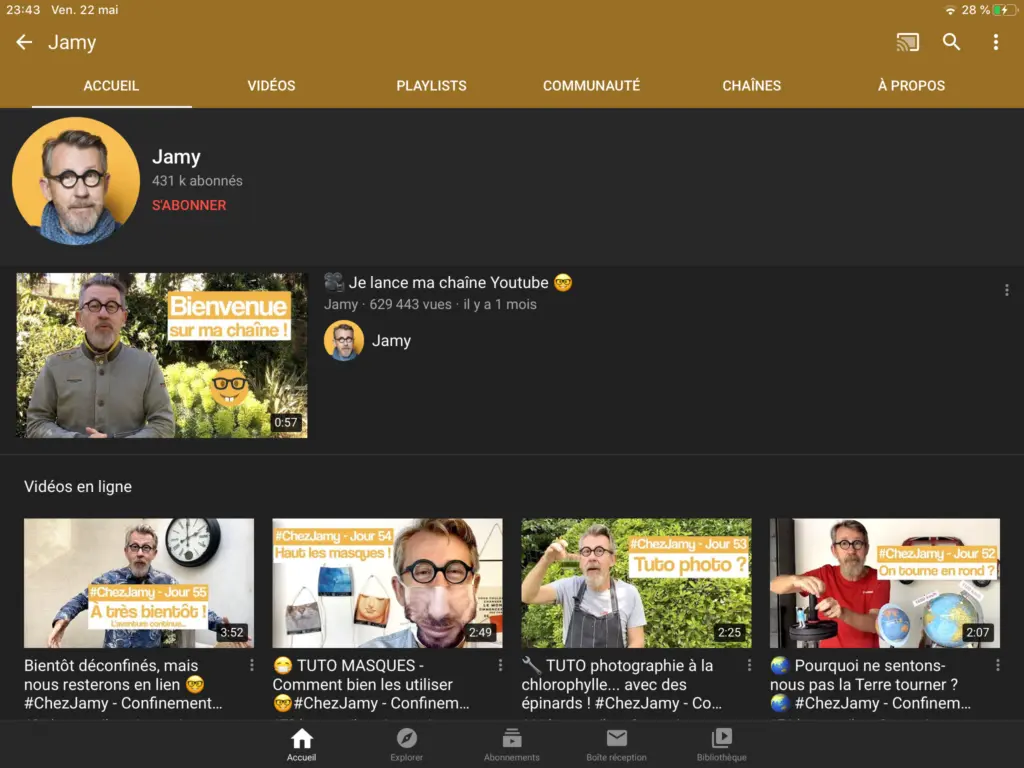Open options for 'TUTO MASQUES' video
The image size is (1024, 768).
click(x=500, y=665)
